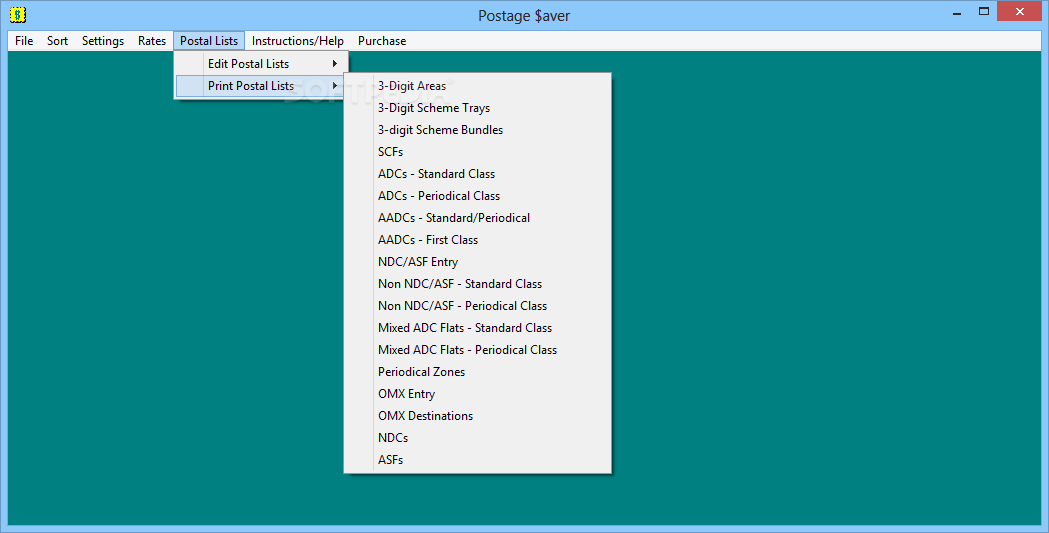This screenshot has width=1049, height=533.
Task: Close the Postal Lists menu
Action: (x=209, y=41)
